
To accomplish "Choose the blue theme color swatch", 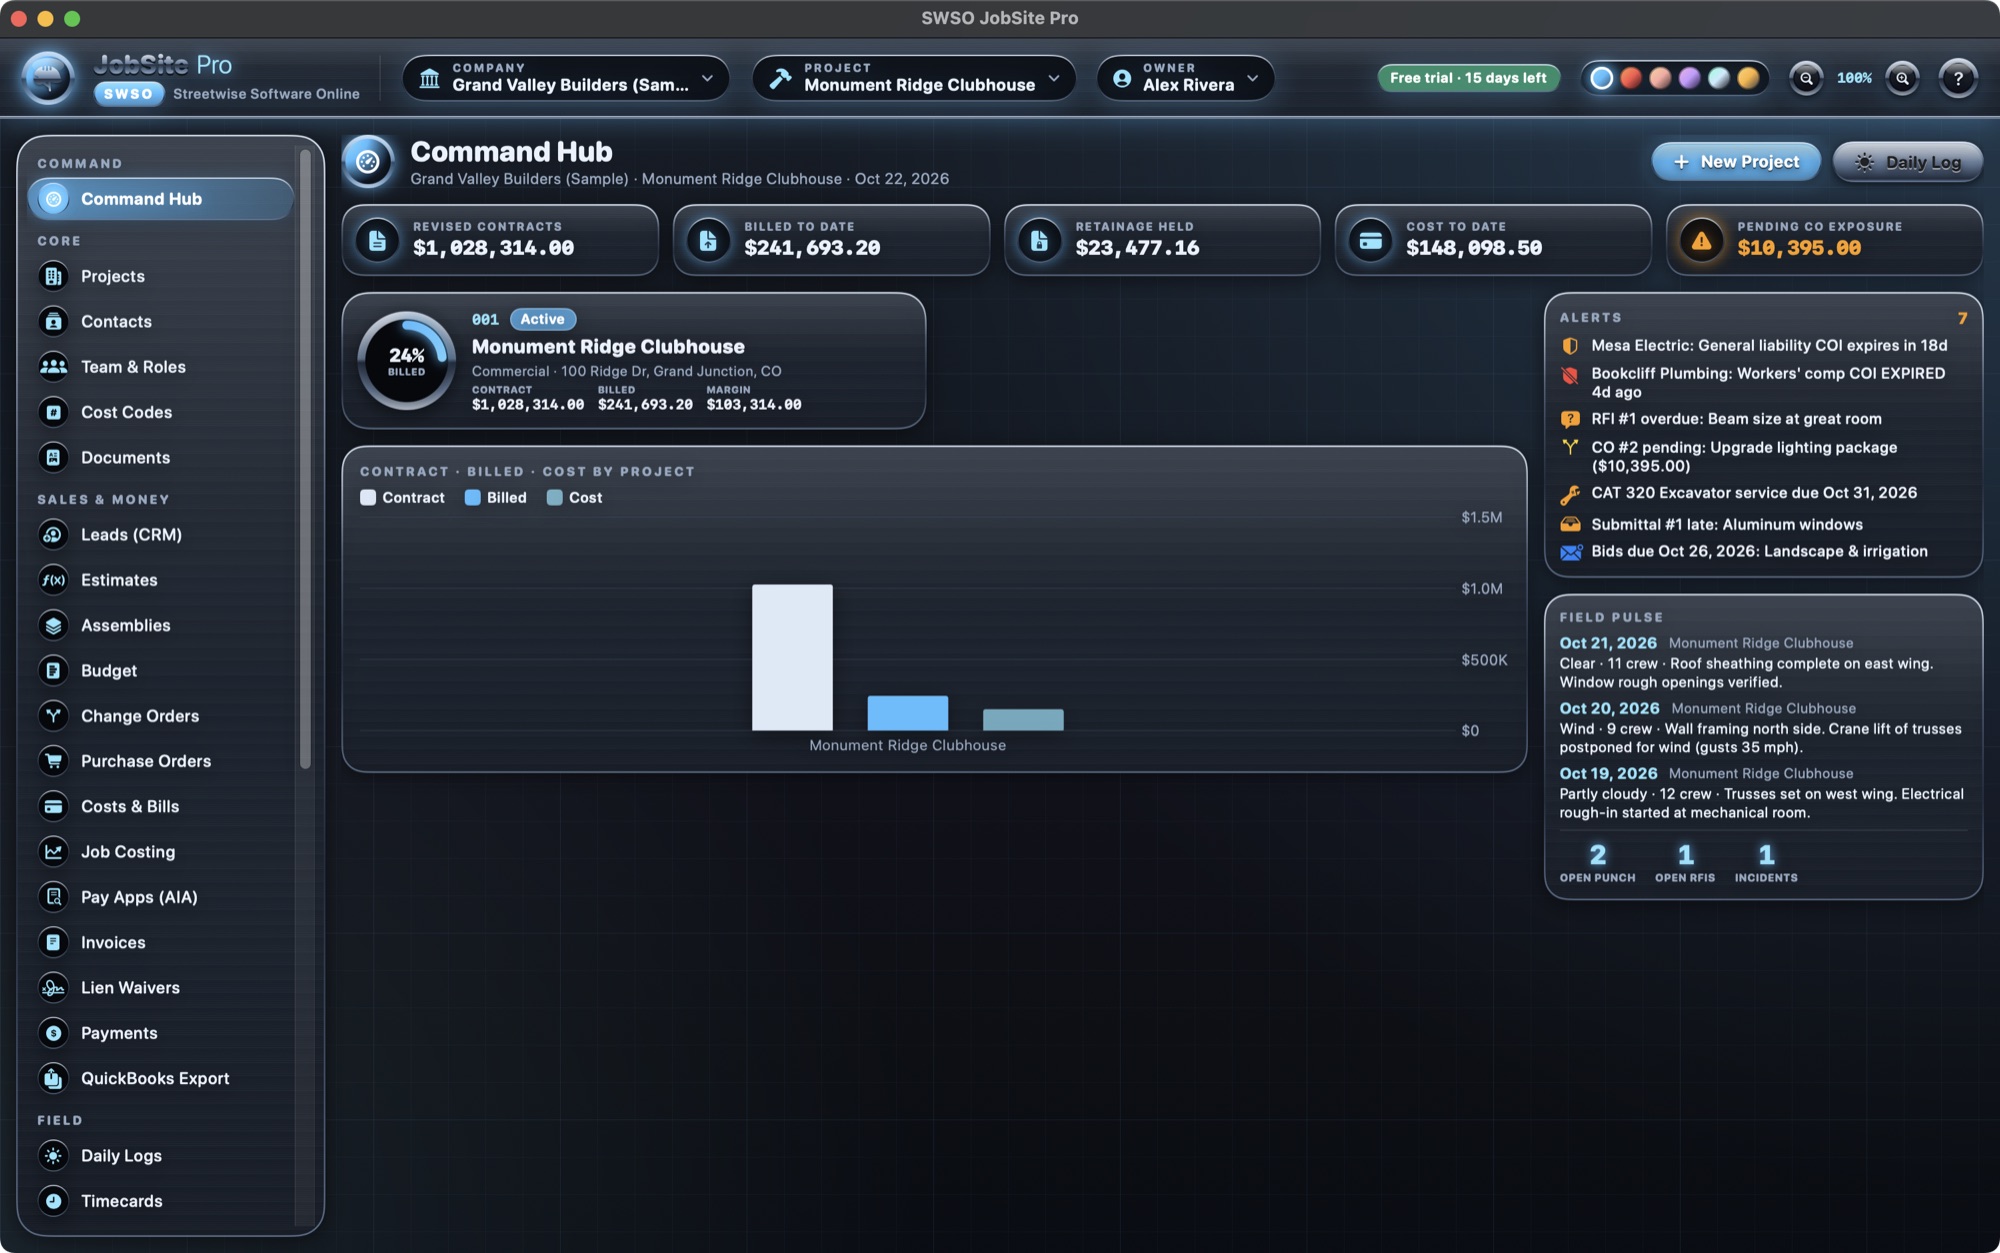I will 1601,78.
